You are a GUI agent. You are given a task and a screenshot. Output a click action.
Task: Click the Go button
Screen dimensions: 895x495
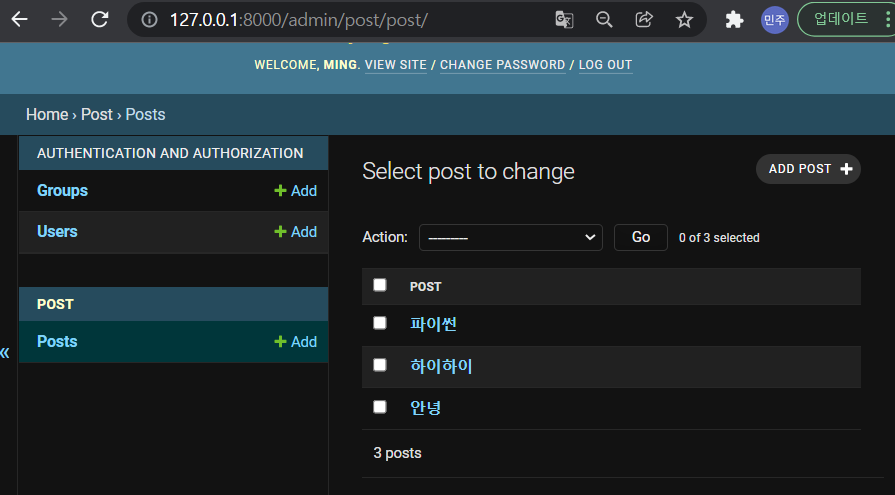click(x=640, y=238)
